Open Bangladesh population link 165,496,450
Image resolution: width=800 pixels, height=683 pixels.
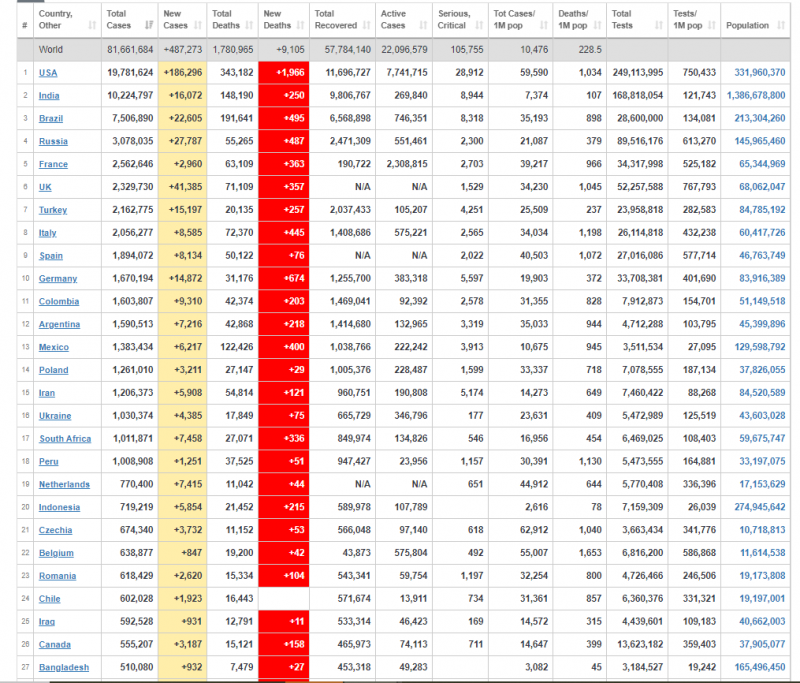760,667
